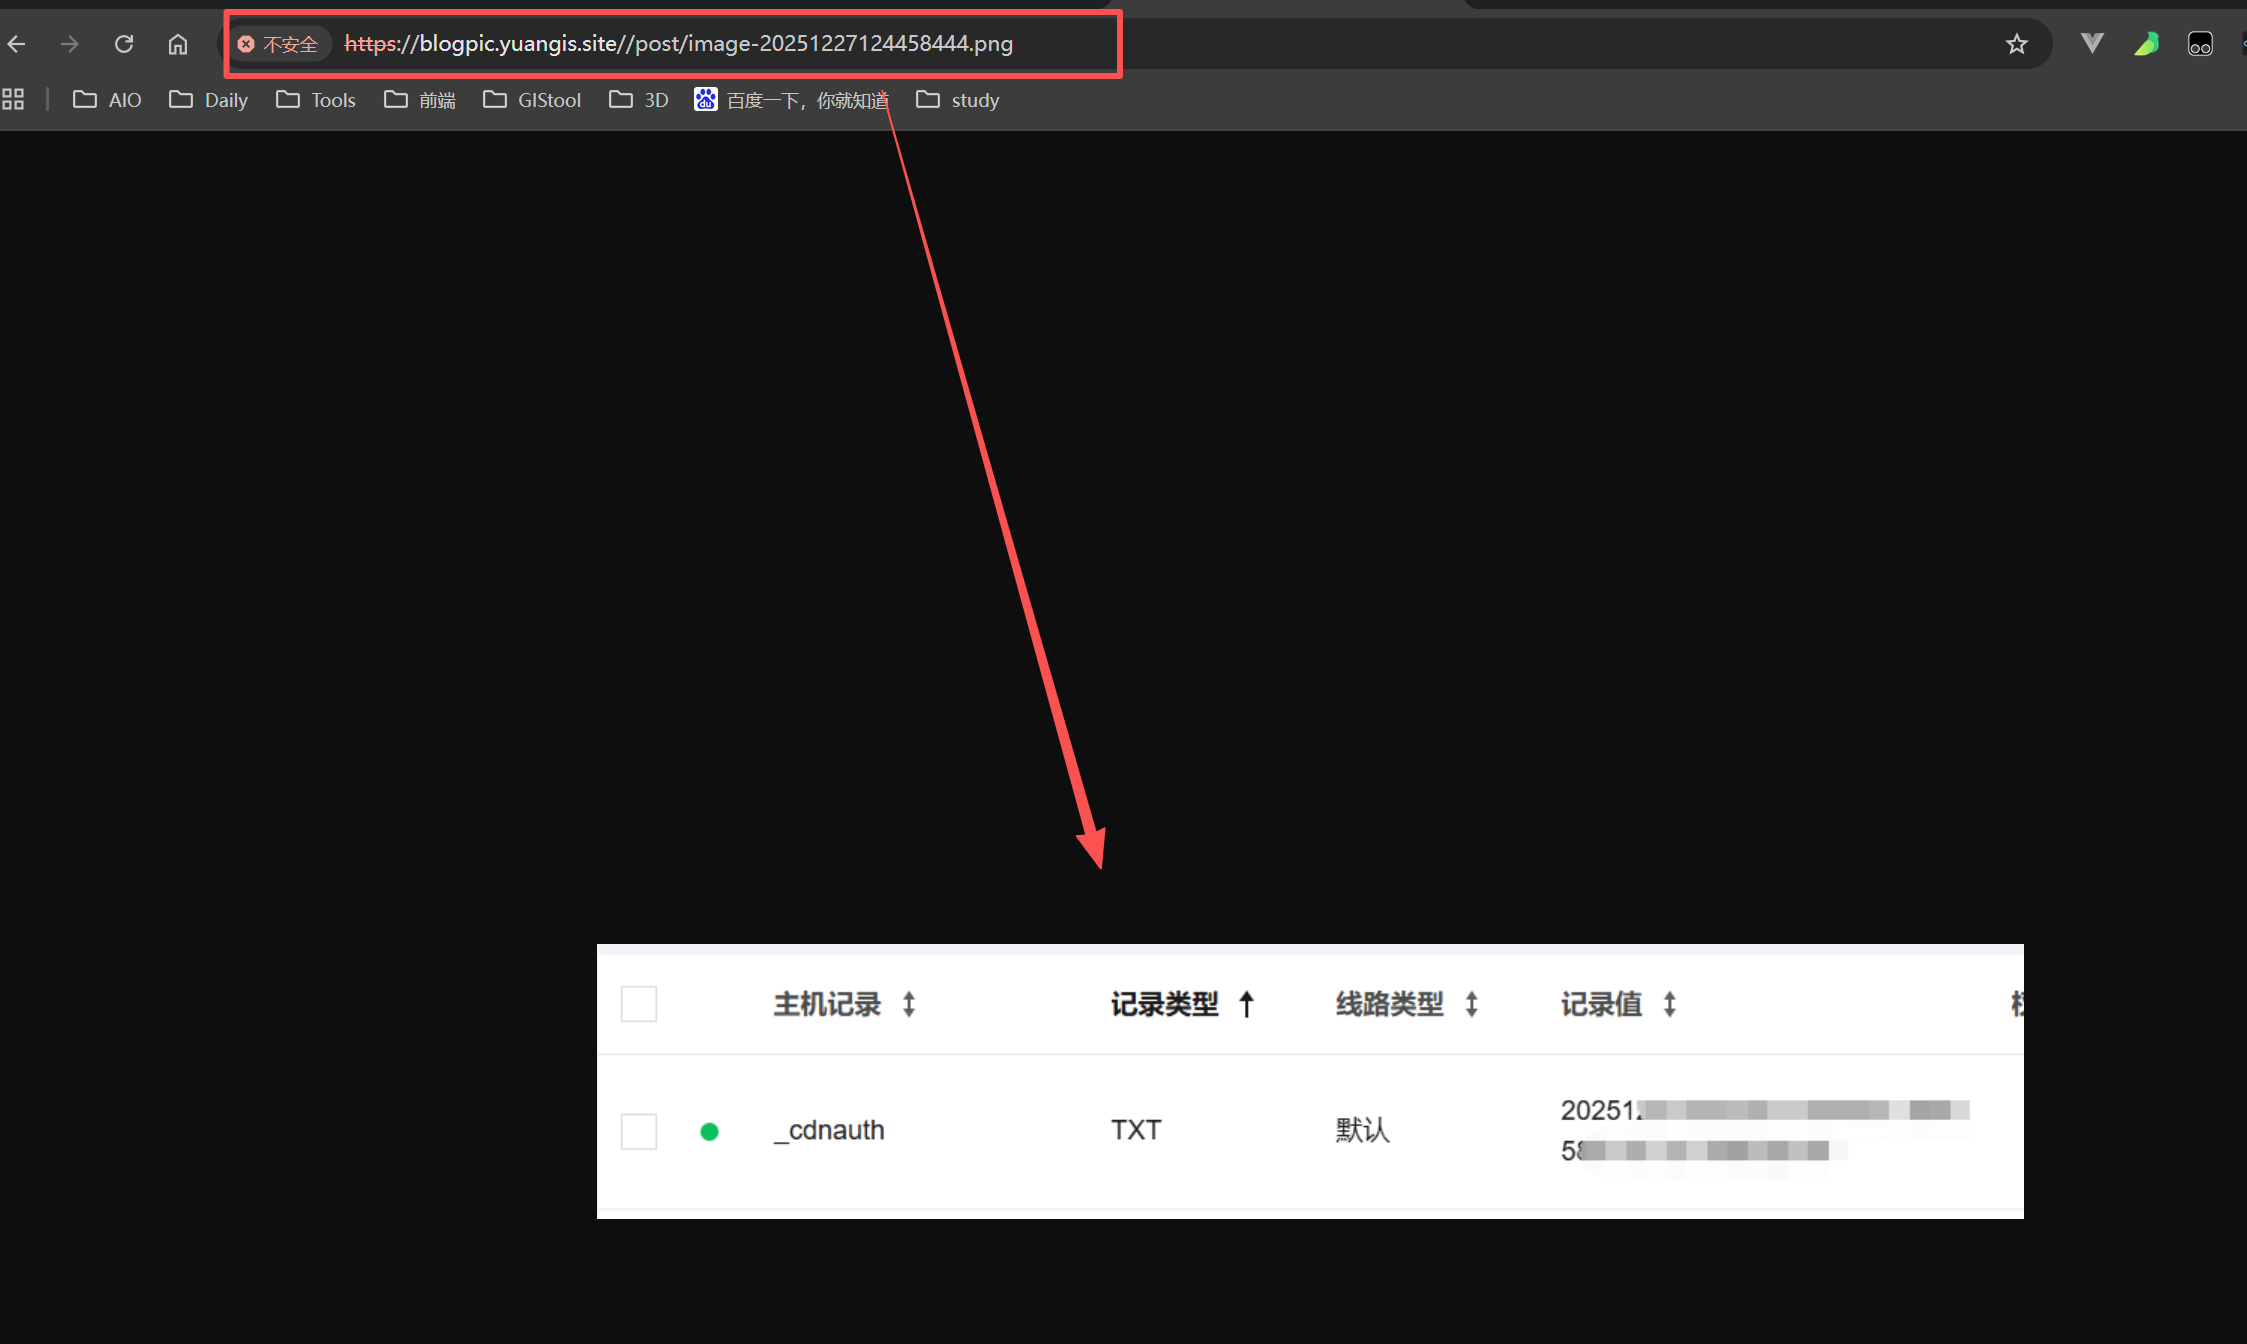2247x1344 pixels.
Task: Click the address bar URL field
Action: 678,44
